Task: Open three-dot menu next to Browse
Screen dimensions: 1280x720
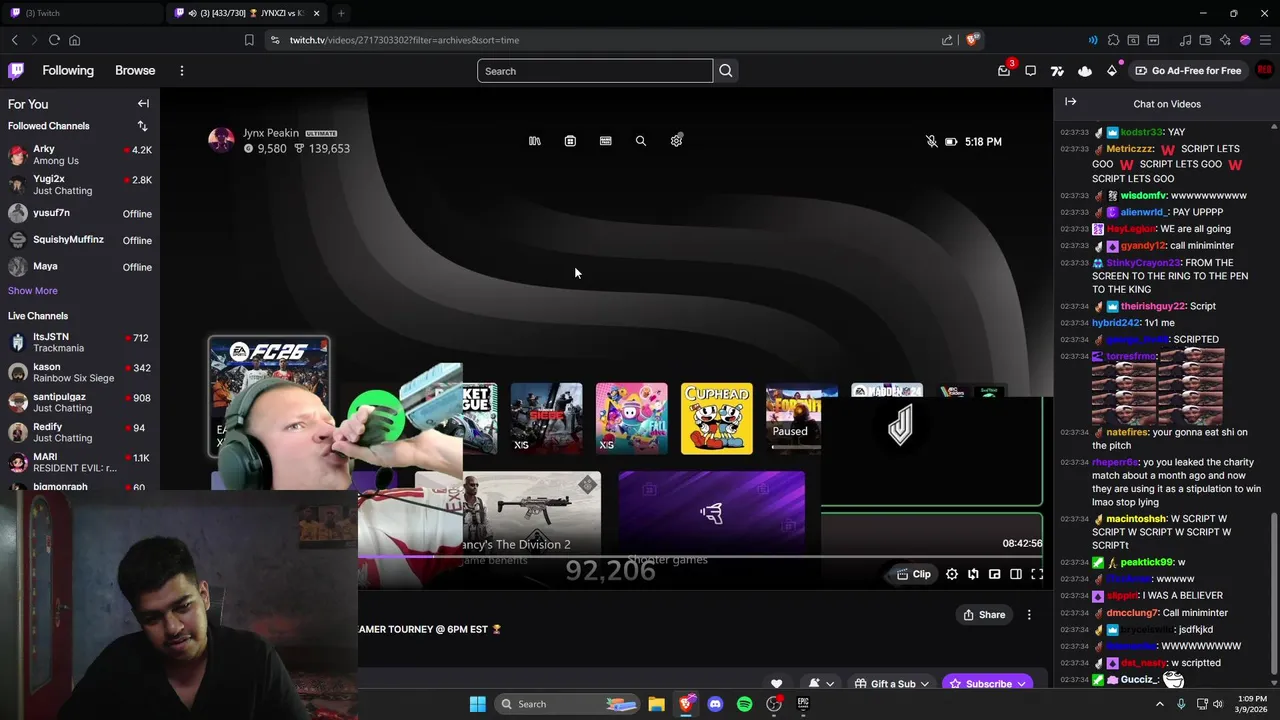Action: [182, 71]
